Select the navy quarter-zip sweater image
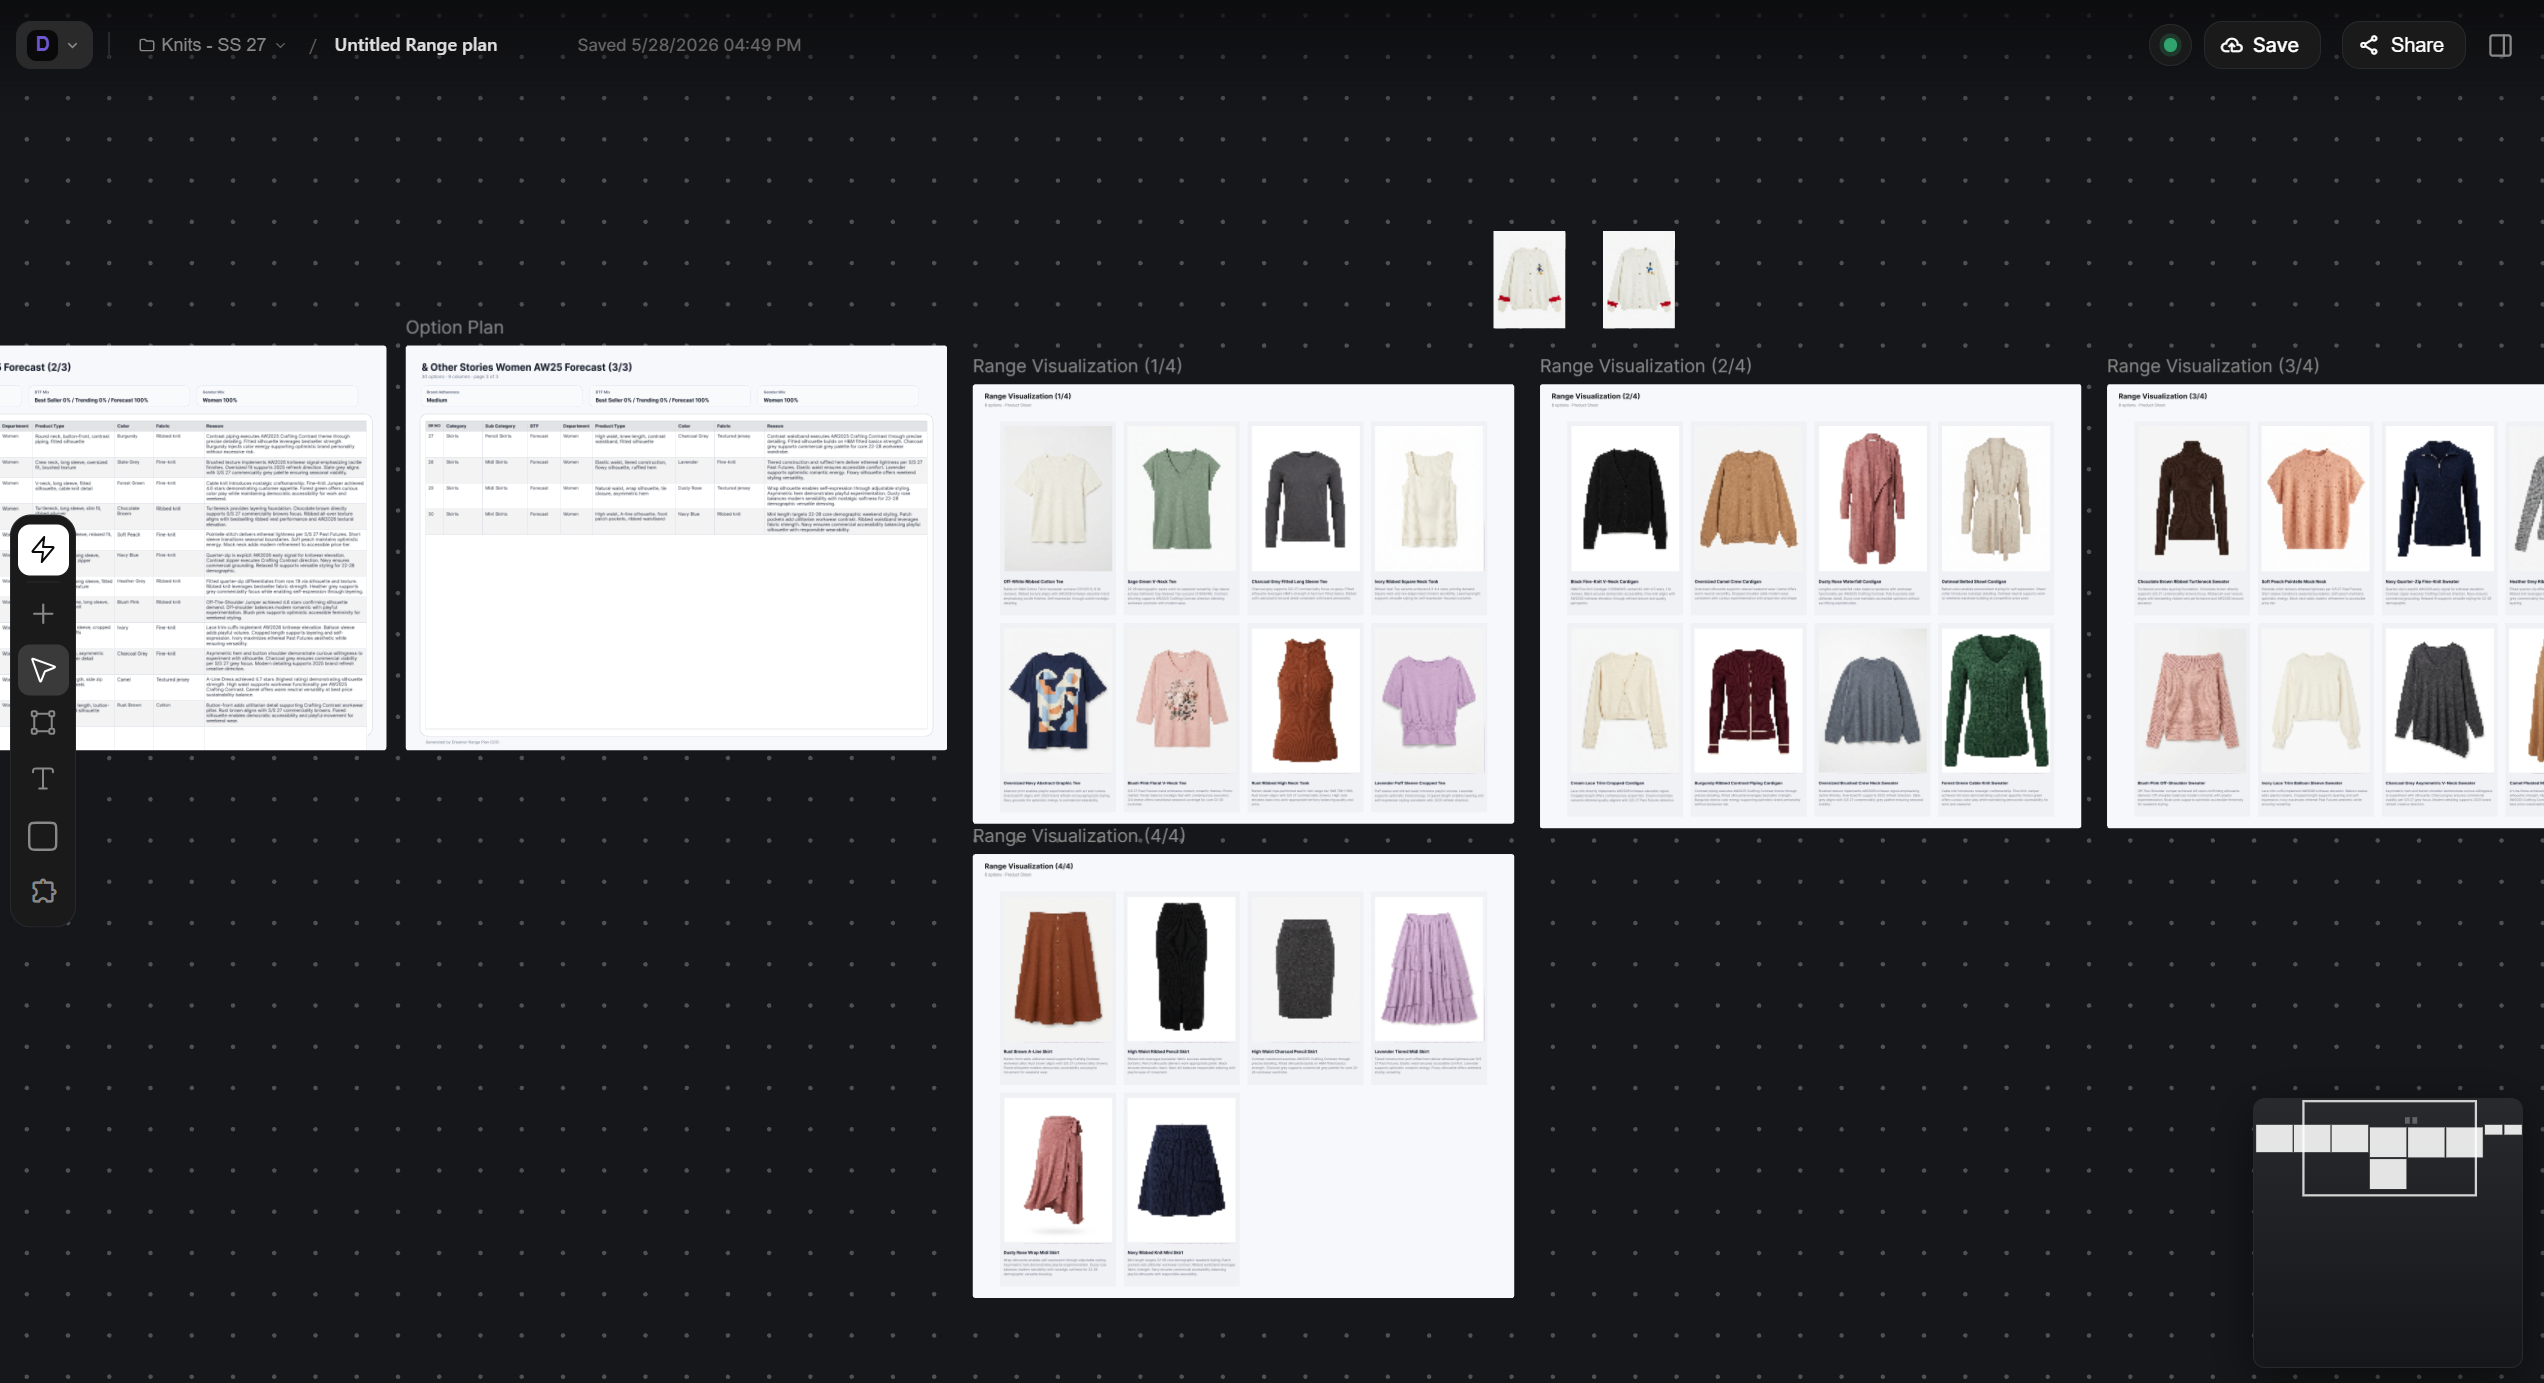 tap(2439, 498)
